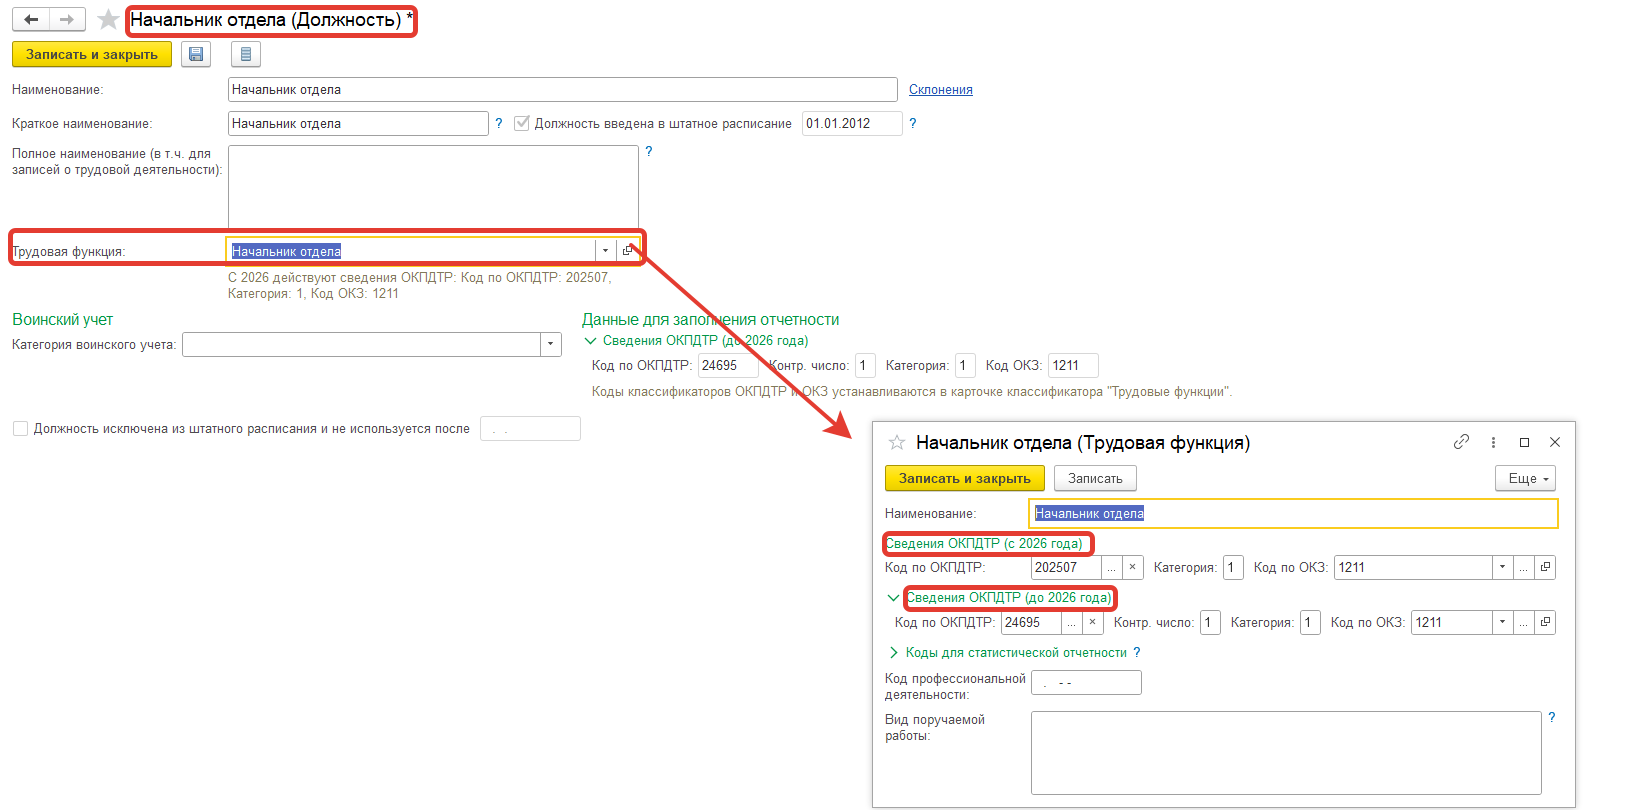Click the back navigation arrow

click(x=31, y=20)
